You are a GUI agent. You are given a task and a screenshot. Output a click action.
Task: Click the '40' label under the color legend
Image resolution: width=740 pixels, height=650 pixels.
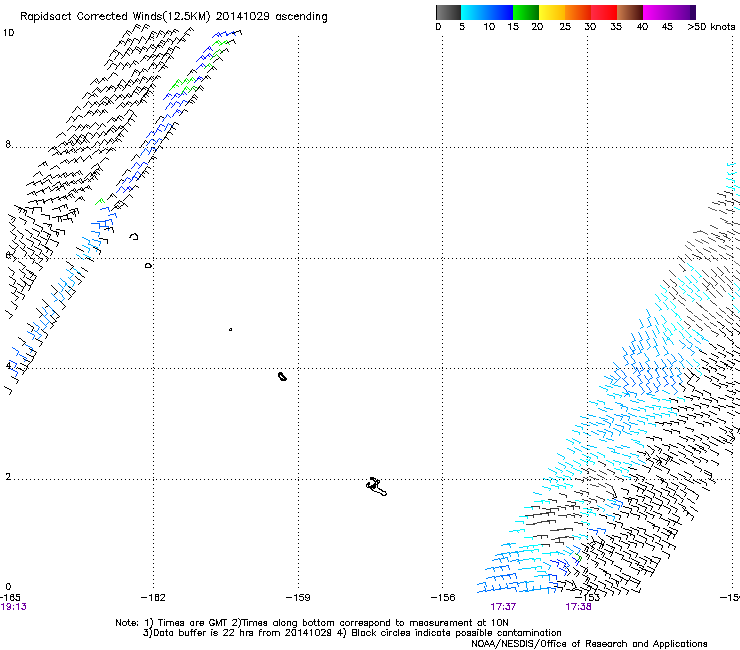(x=642, y=27)
